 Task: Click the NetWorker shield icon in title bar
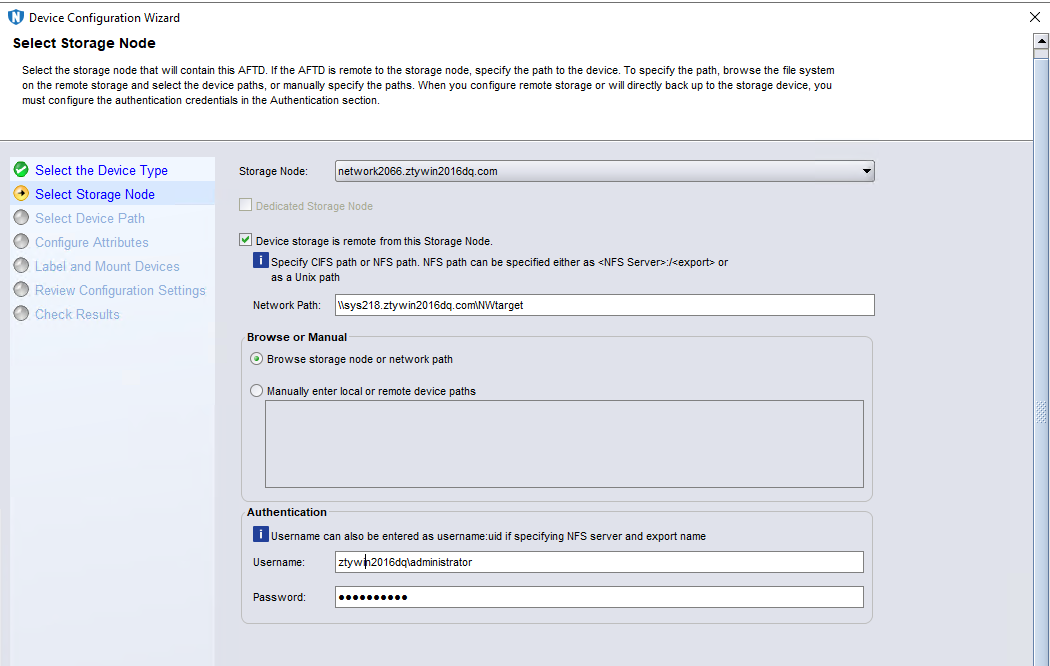pos(15,17)
